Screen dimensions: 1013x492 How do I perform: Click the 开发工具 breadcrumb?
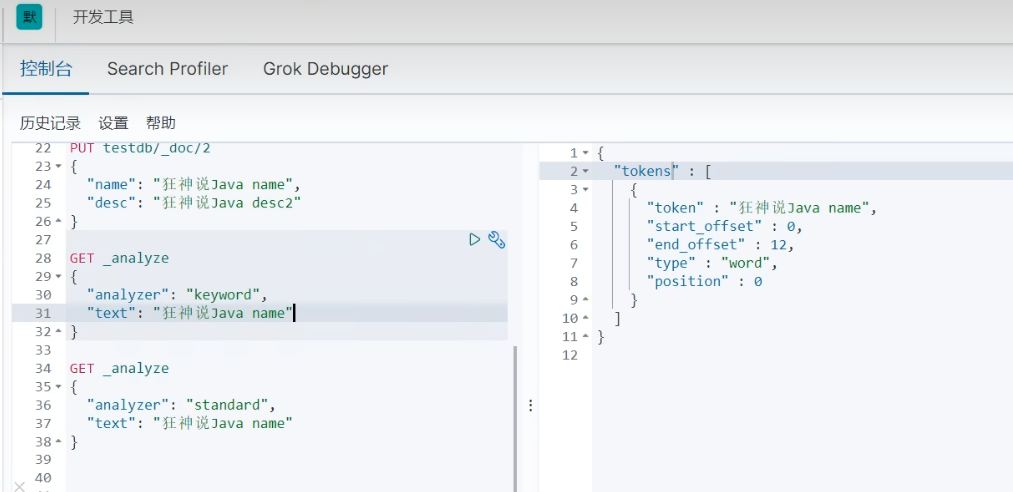click(103, 17)
